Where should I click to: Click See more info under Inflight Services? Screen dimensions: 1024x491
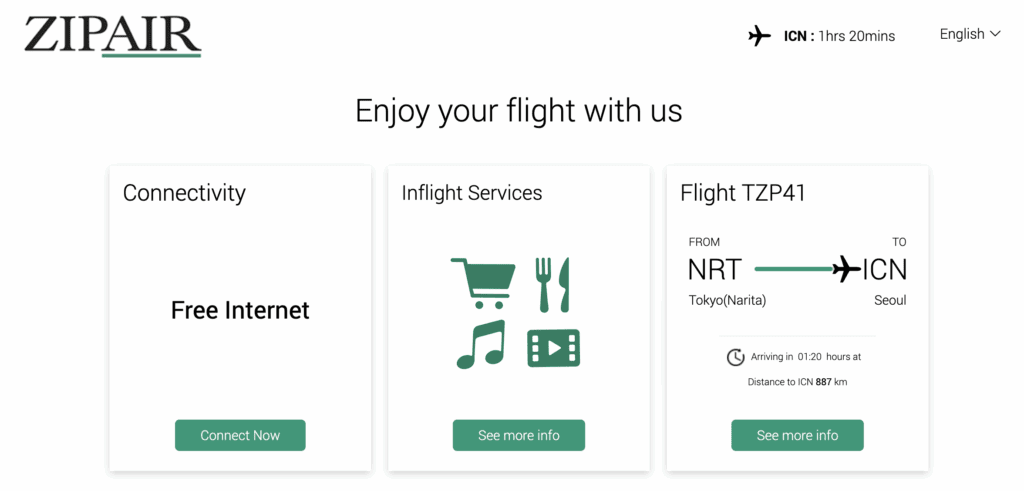pos(519,435)
